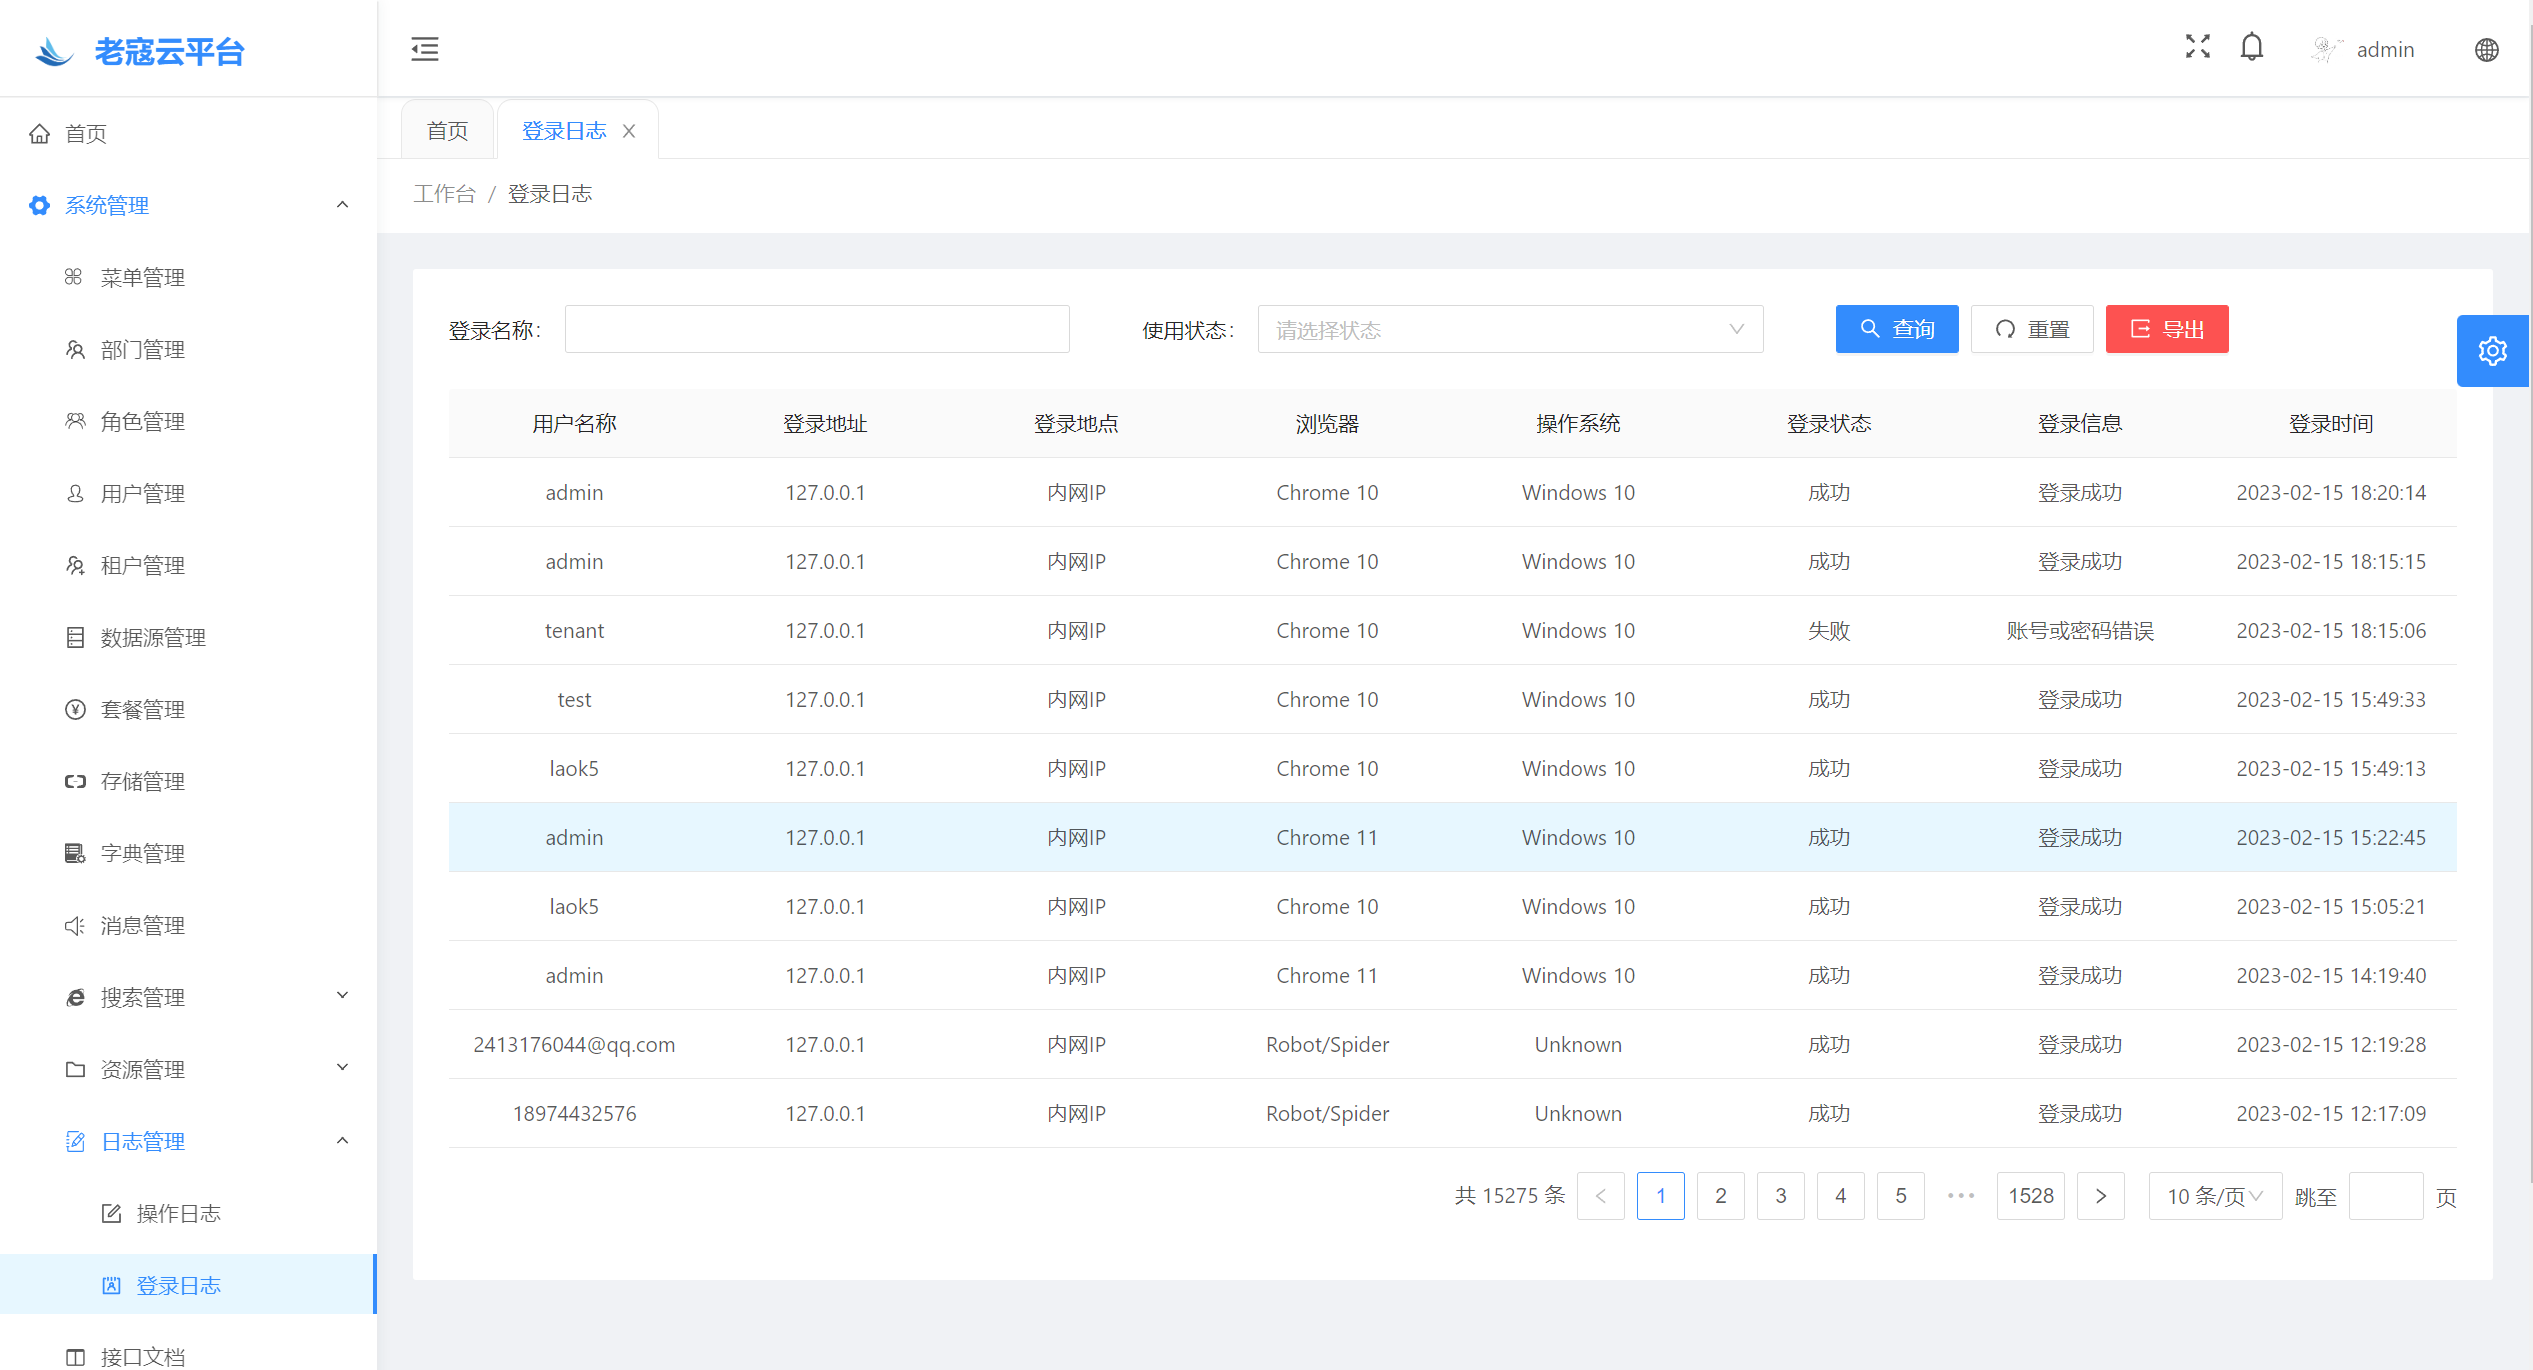
Task: Open the 使用状态 status dropdown
Action: (x=1509, y=329)
